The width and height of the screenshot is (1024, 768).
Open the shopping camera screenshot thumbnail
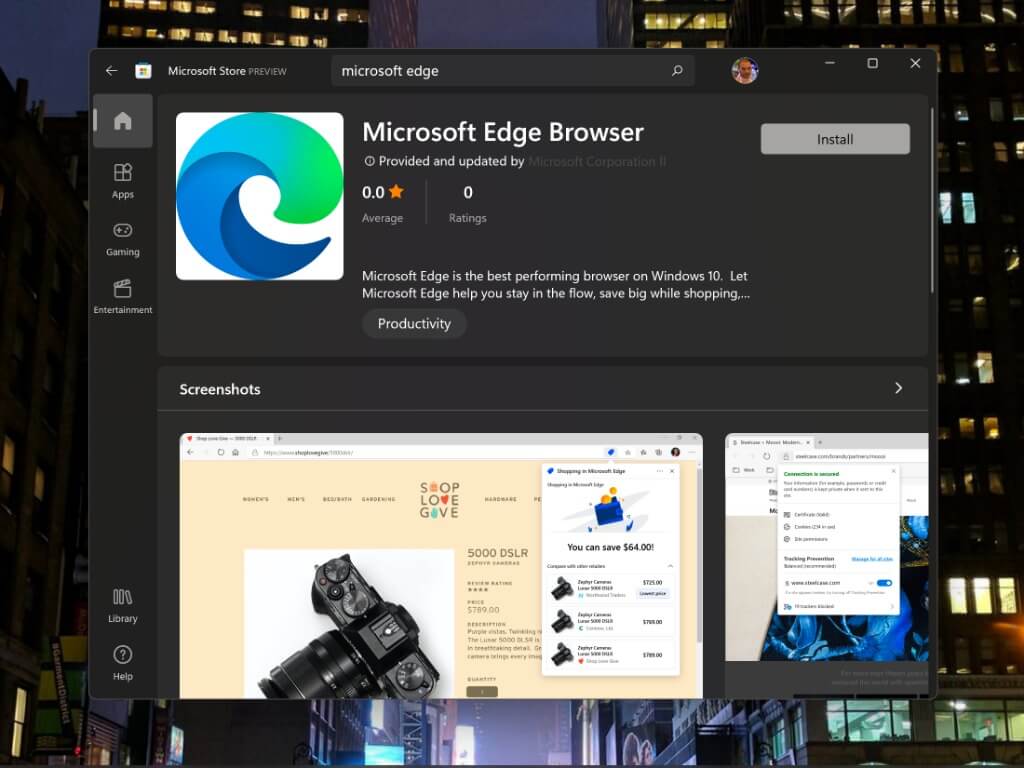(441, 566)
